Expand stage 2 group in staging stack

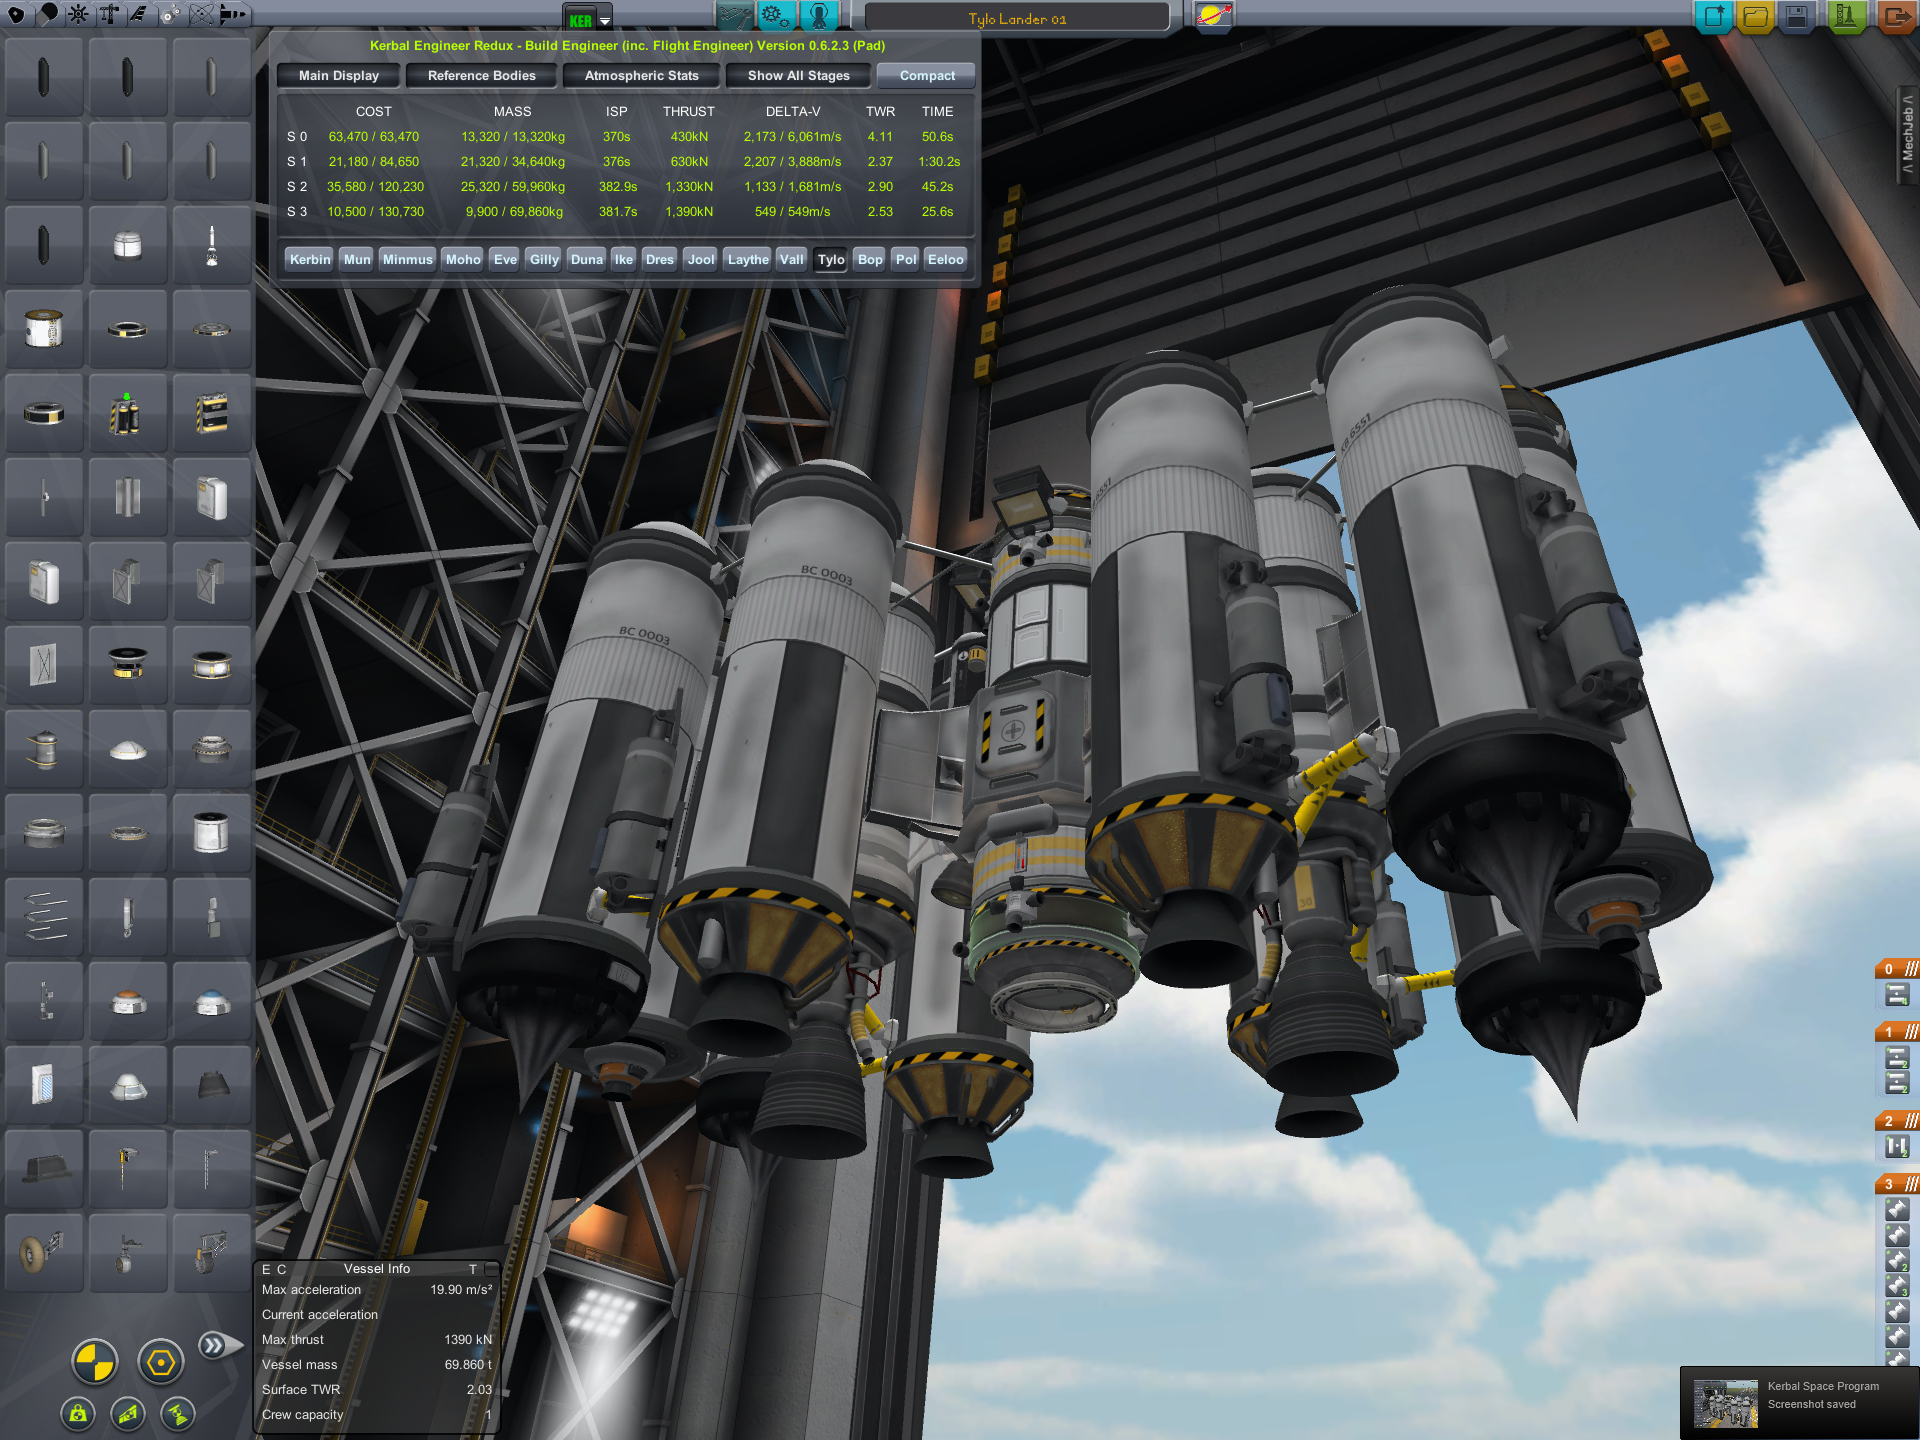click(x=1897, y=1121)
